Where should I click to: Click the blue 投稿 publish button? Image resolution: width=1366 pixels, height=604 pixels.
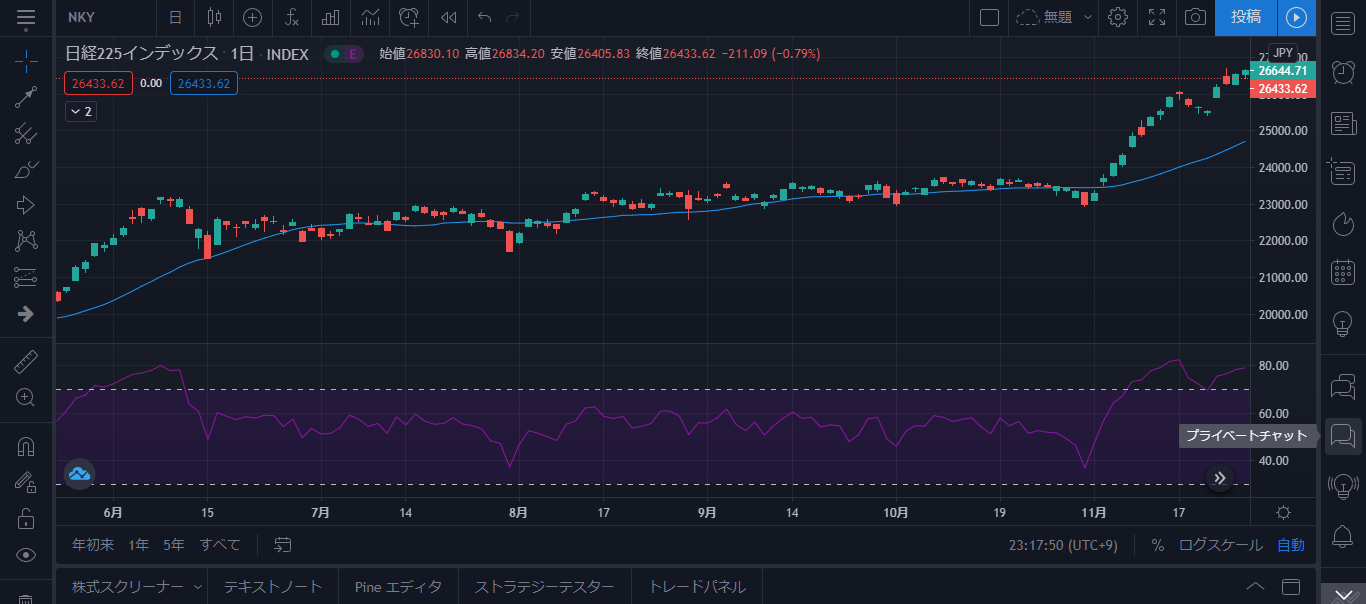tap(1246, 17)
